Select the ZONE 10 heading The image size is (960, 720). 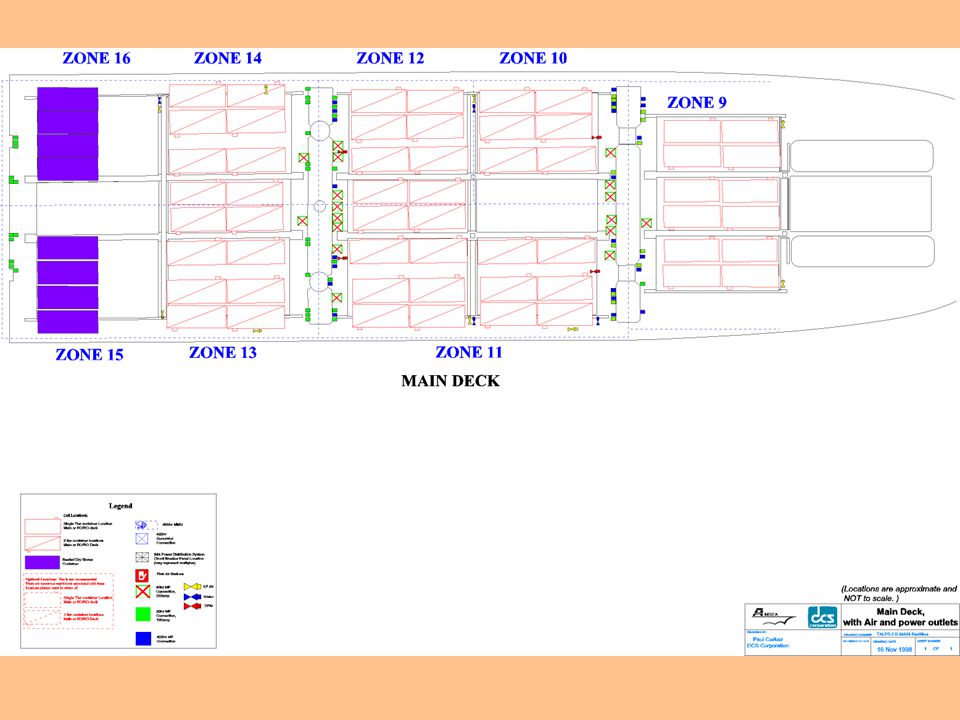[533, 58]
